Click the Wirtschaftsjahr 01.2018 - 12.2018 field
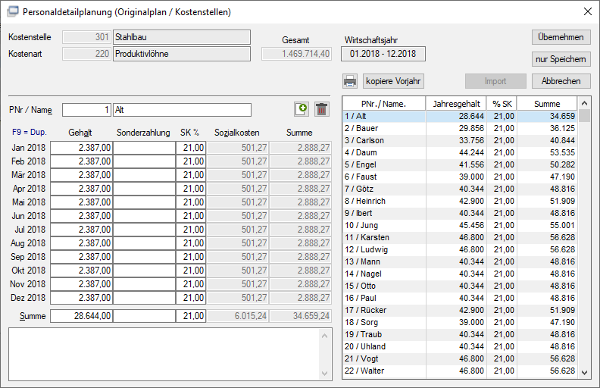 coord(383,54)
